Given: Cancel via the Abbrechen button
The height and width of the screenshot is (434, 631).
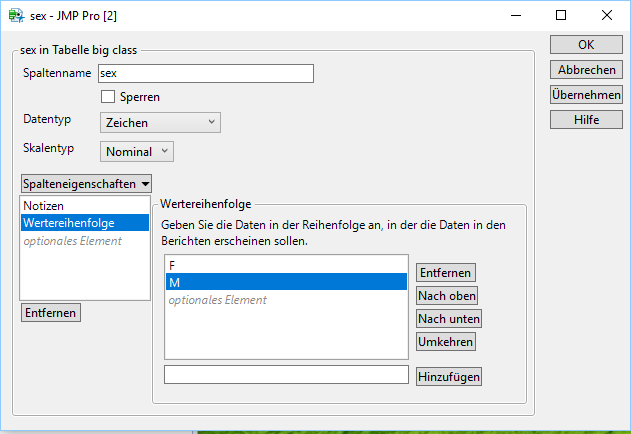Looking at the screenshot, I should tap(586, 70).
